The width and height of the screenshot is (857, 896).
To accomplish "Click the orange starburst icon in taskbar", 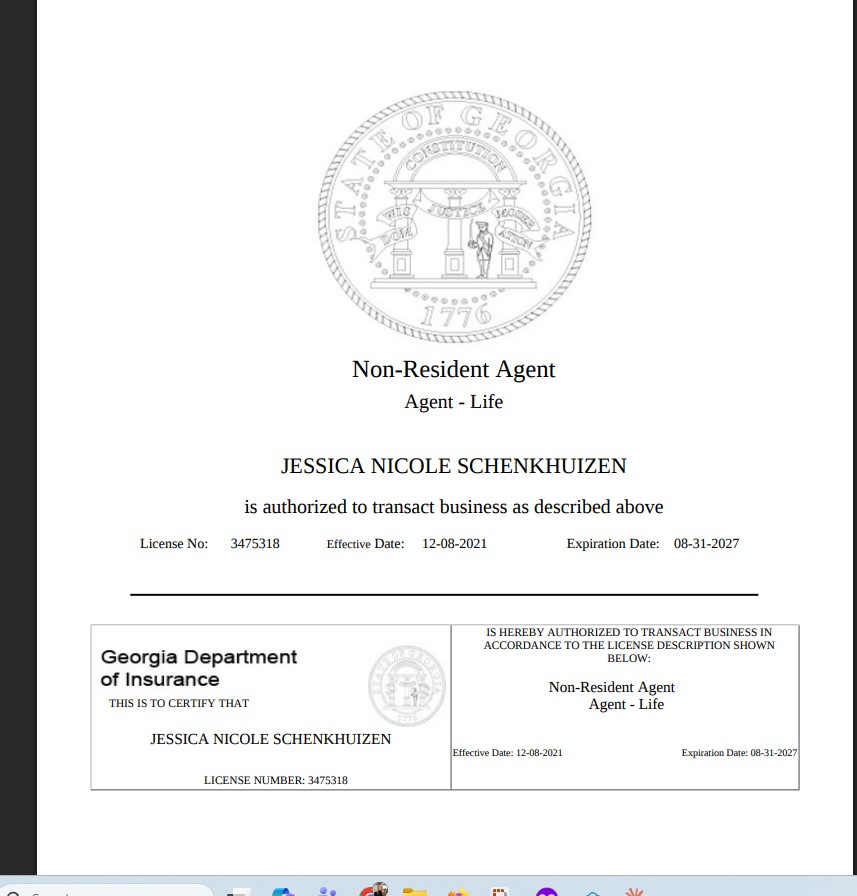I will pos(634,891).
